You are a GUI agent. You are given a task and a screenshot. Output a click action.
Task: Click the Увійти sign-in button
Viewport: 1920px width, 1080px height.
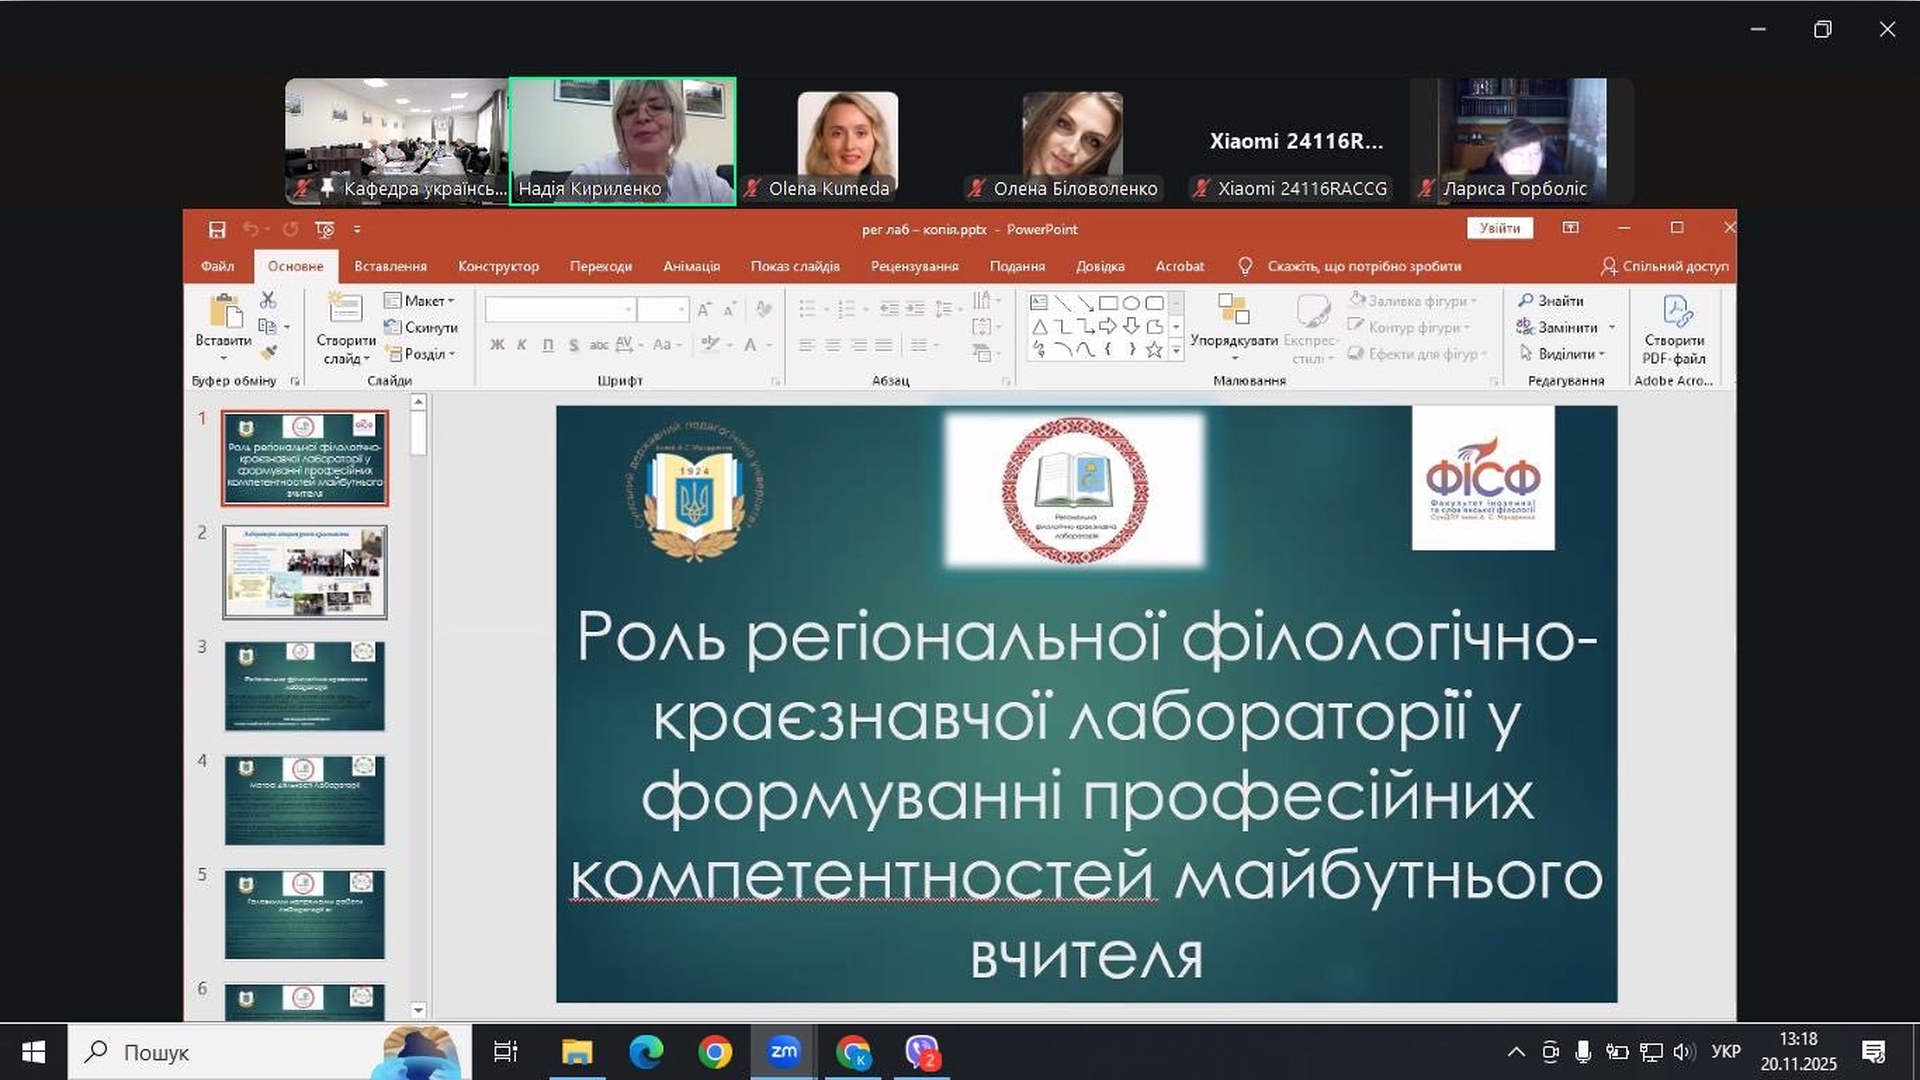click(1499, 229)
